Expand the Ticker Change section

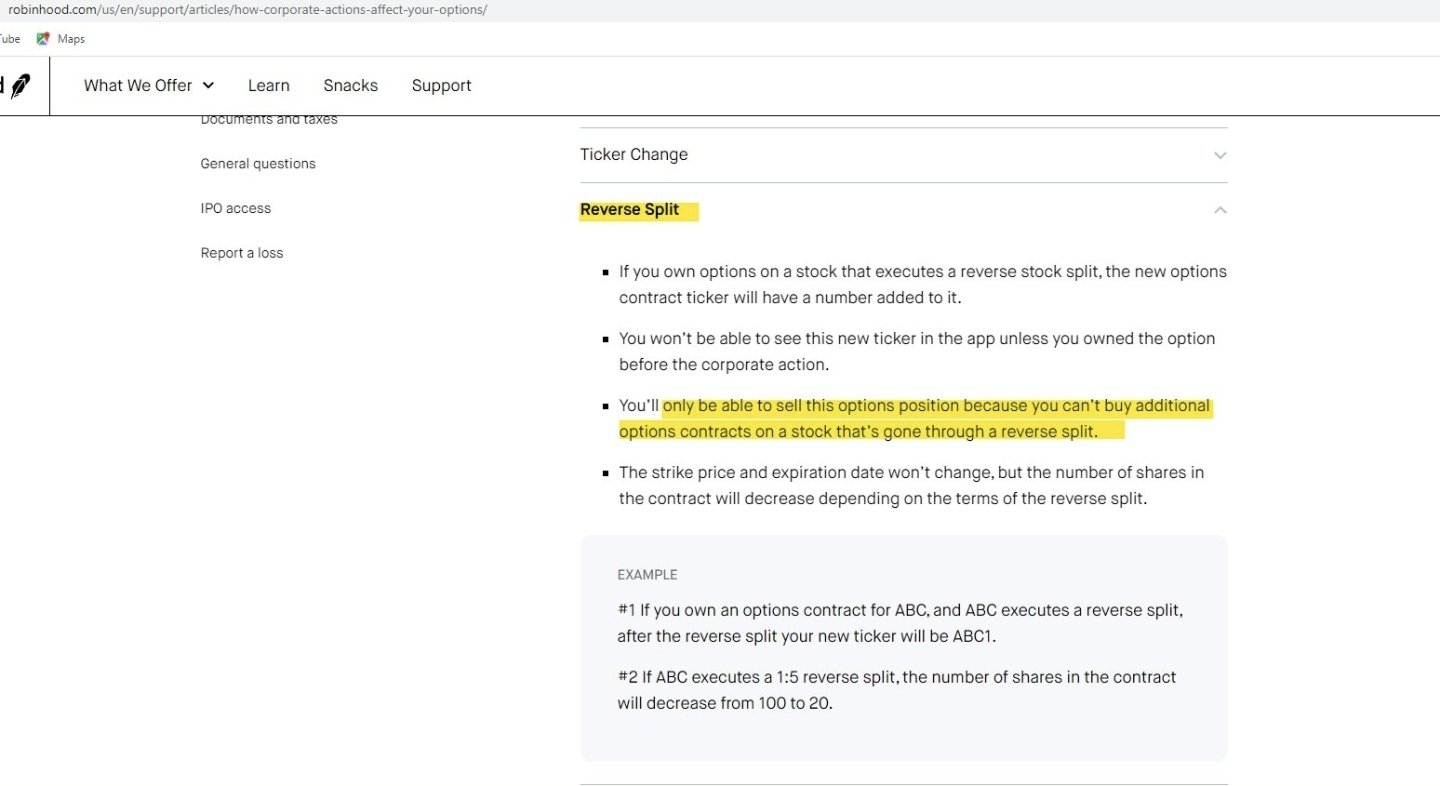[x=904, y=155]
